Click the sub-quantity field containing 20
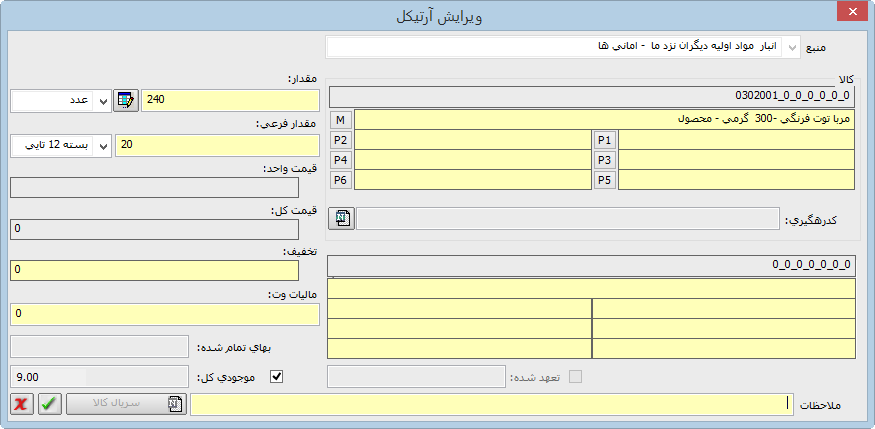The height and width of the screenshot is (429, 875). click(217, 146)
